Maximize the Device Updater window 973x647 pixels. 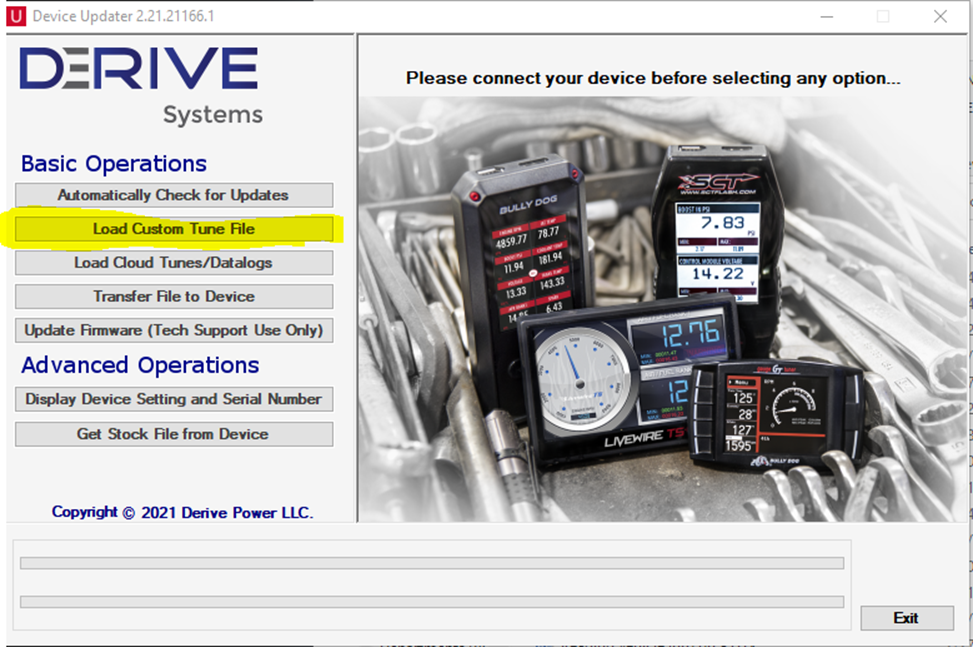pyautogui.click(x=883, y=17)
